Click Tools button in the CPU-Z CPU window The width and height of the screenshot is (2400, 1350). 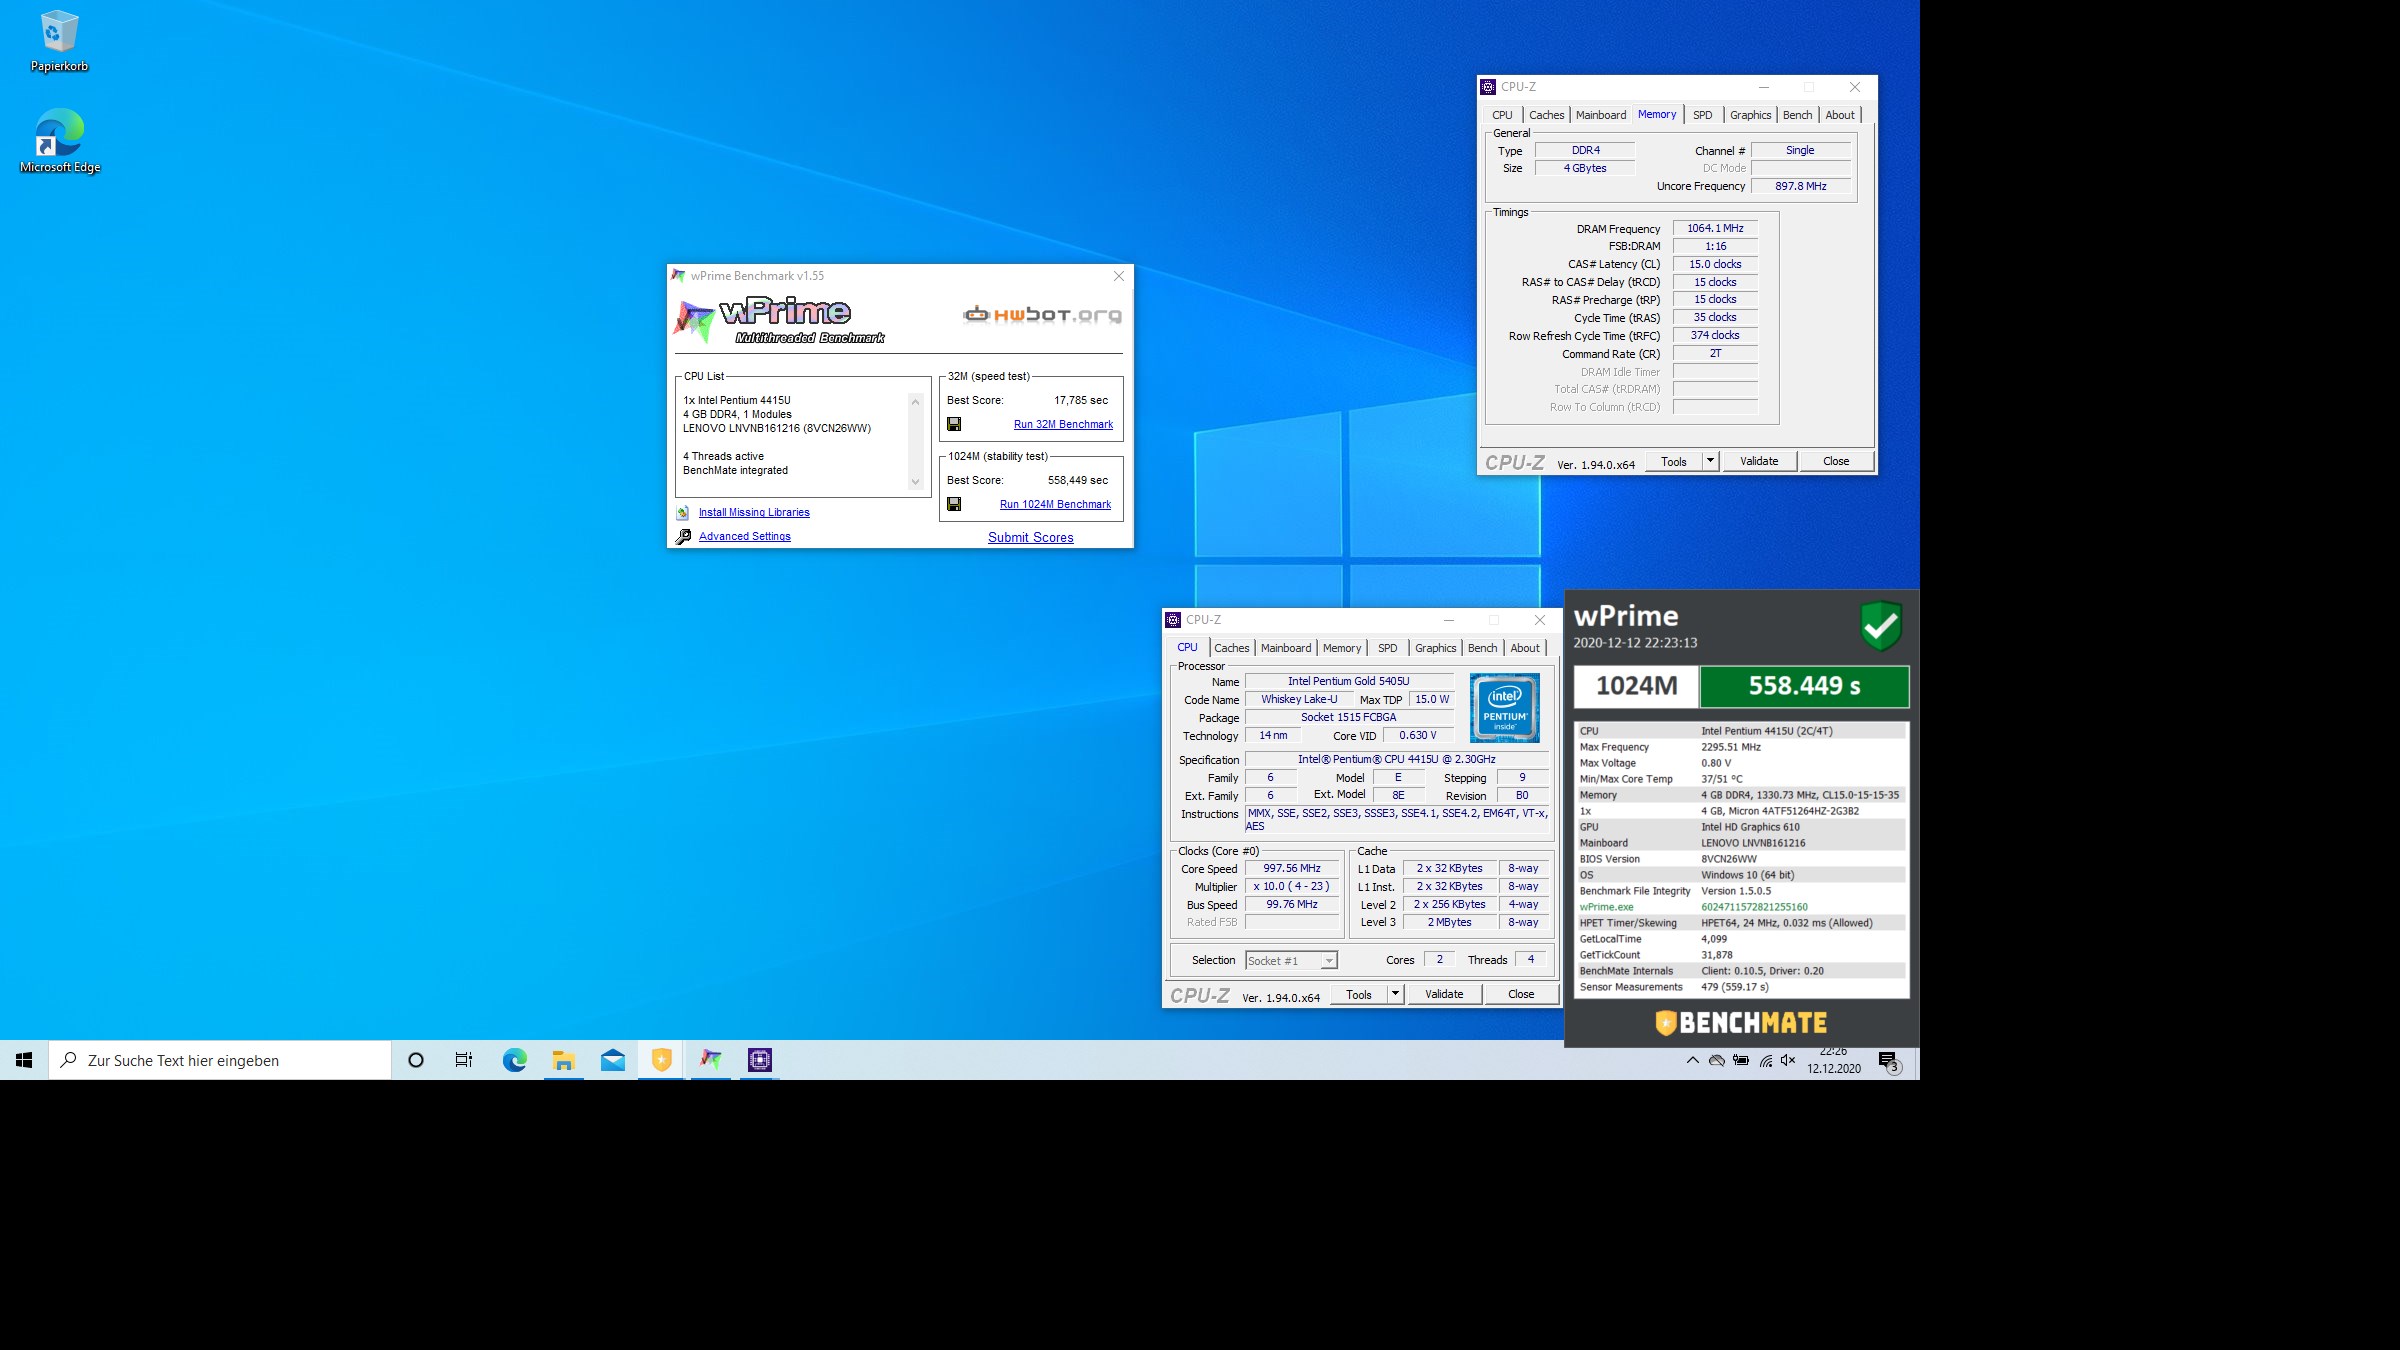pos(1359,994)
